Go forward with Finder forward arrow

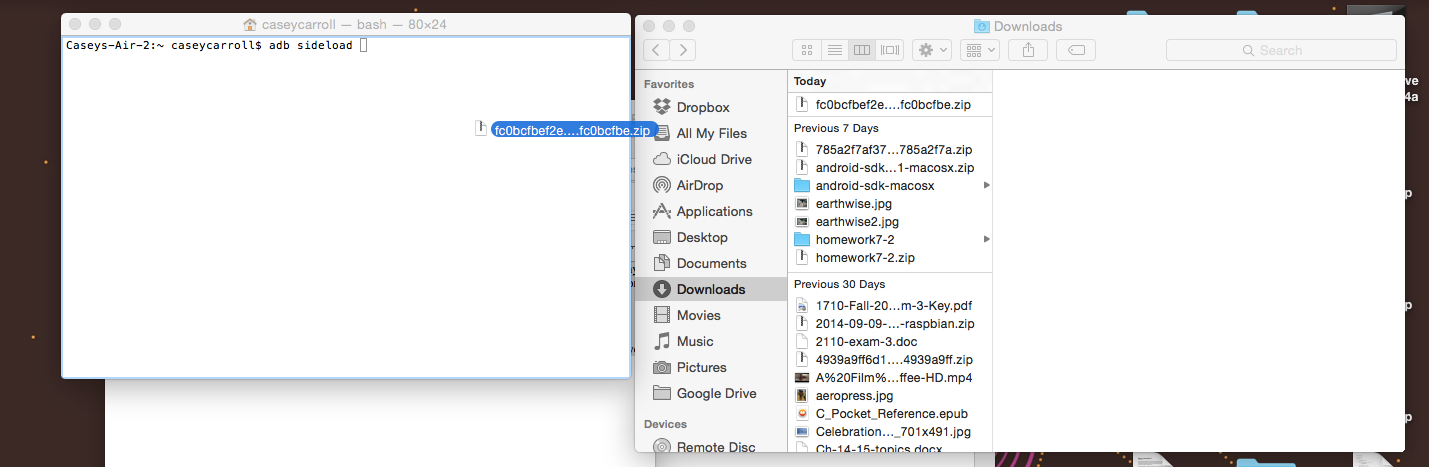pyautogui.click(x=683, y=50)
